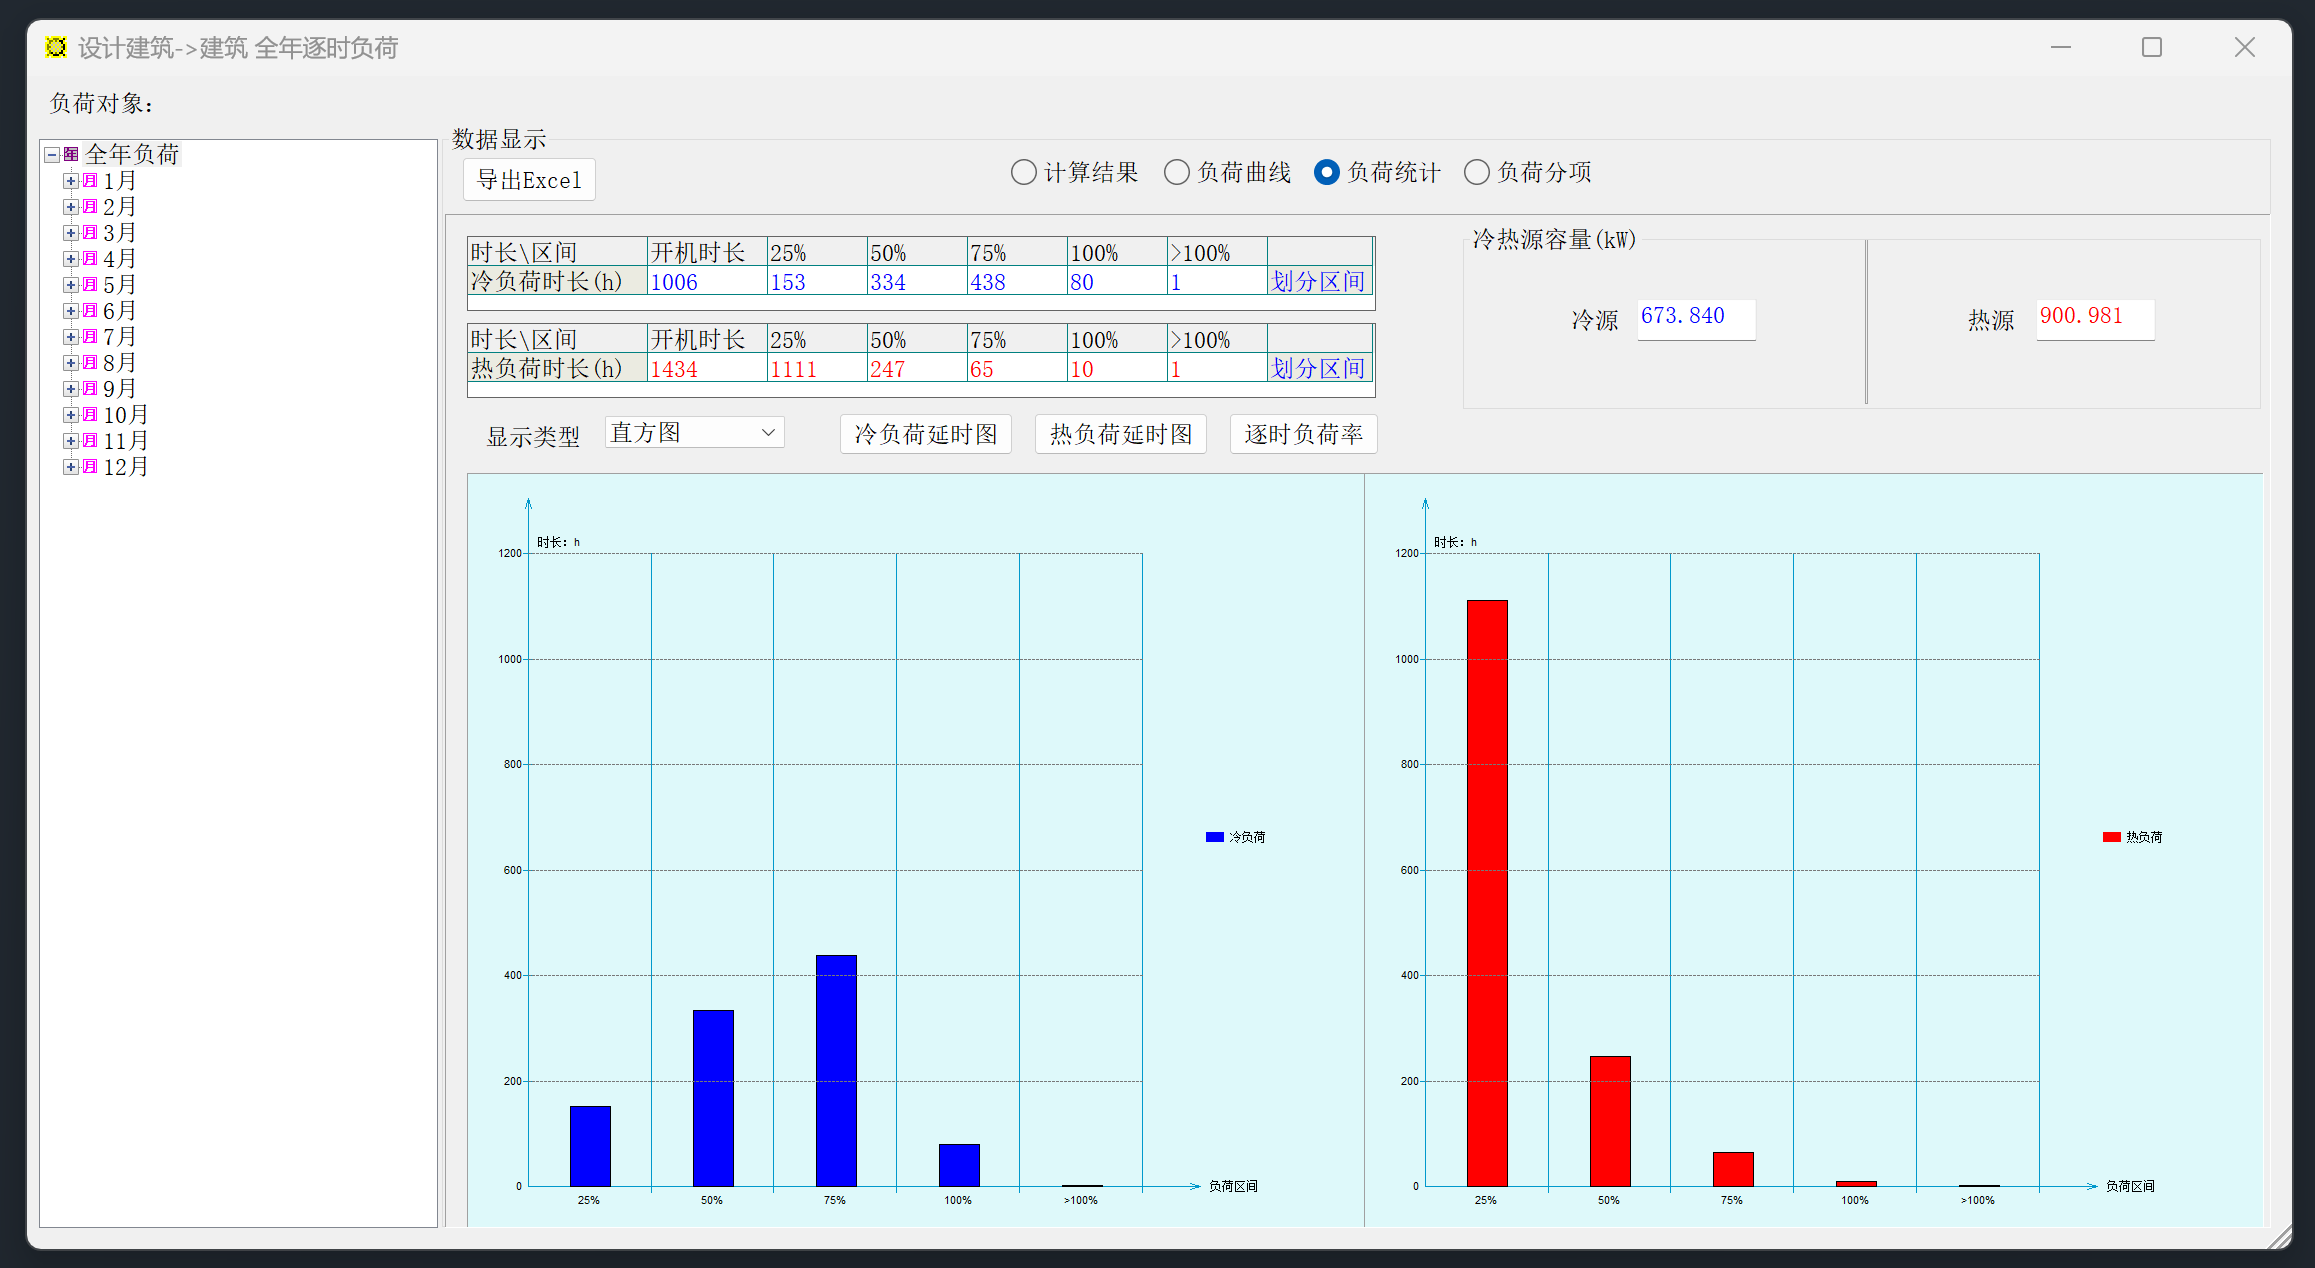Click the 导出Excel button

[529, 180]
